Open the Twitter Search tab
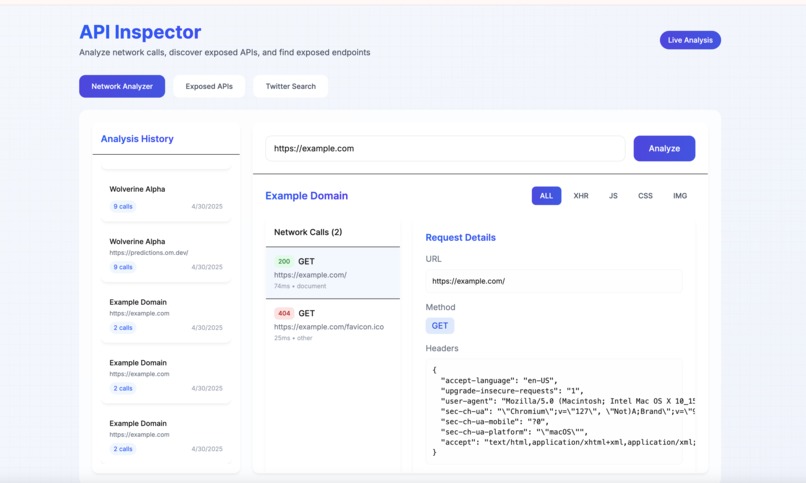 pyautogui.click(x=290, y=86)
